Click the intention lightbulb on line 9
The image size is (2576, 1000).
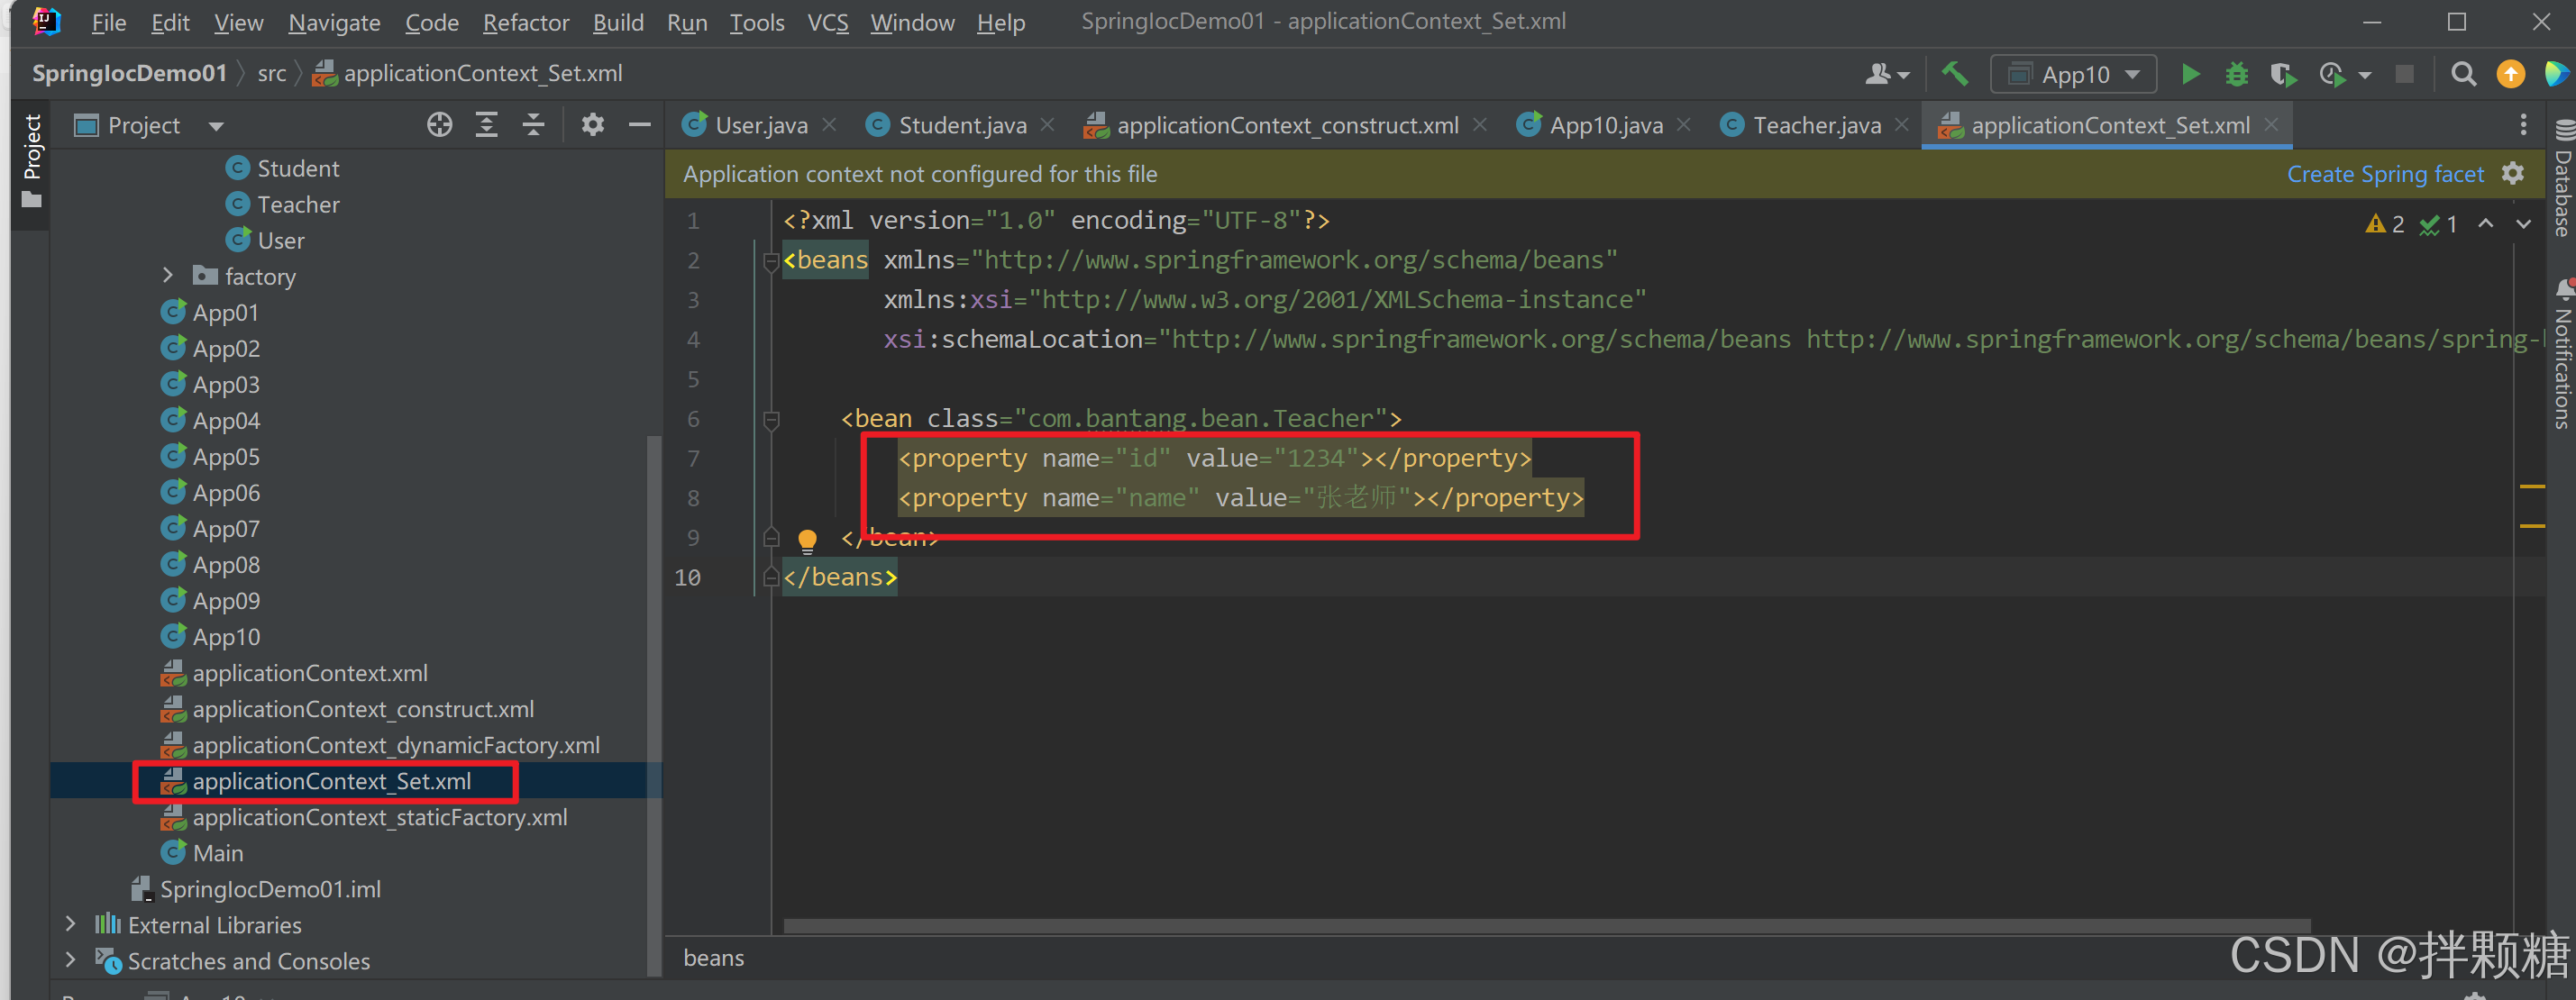click(807, 540)
